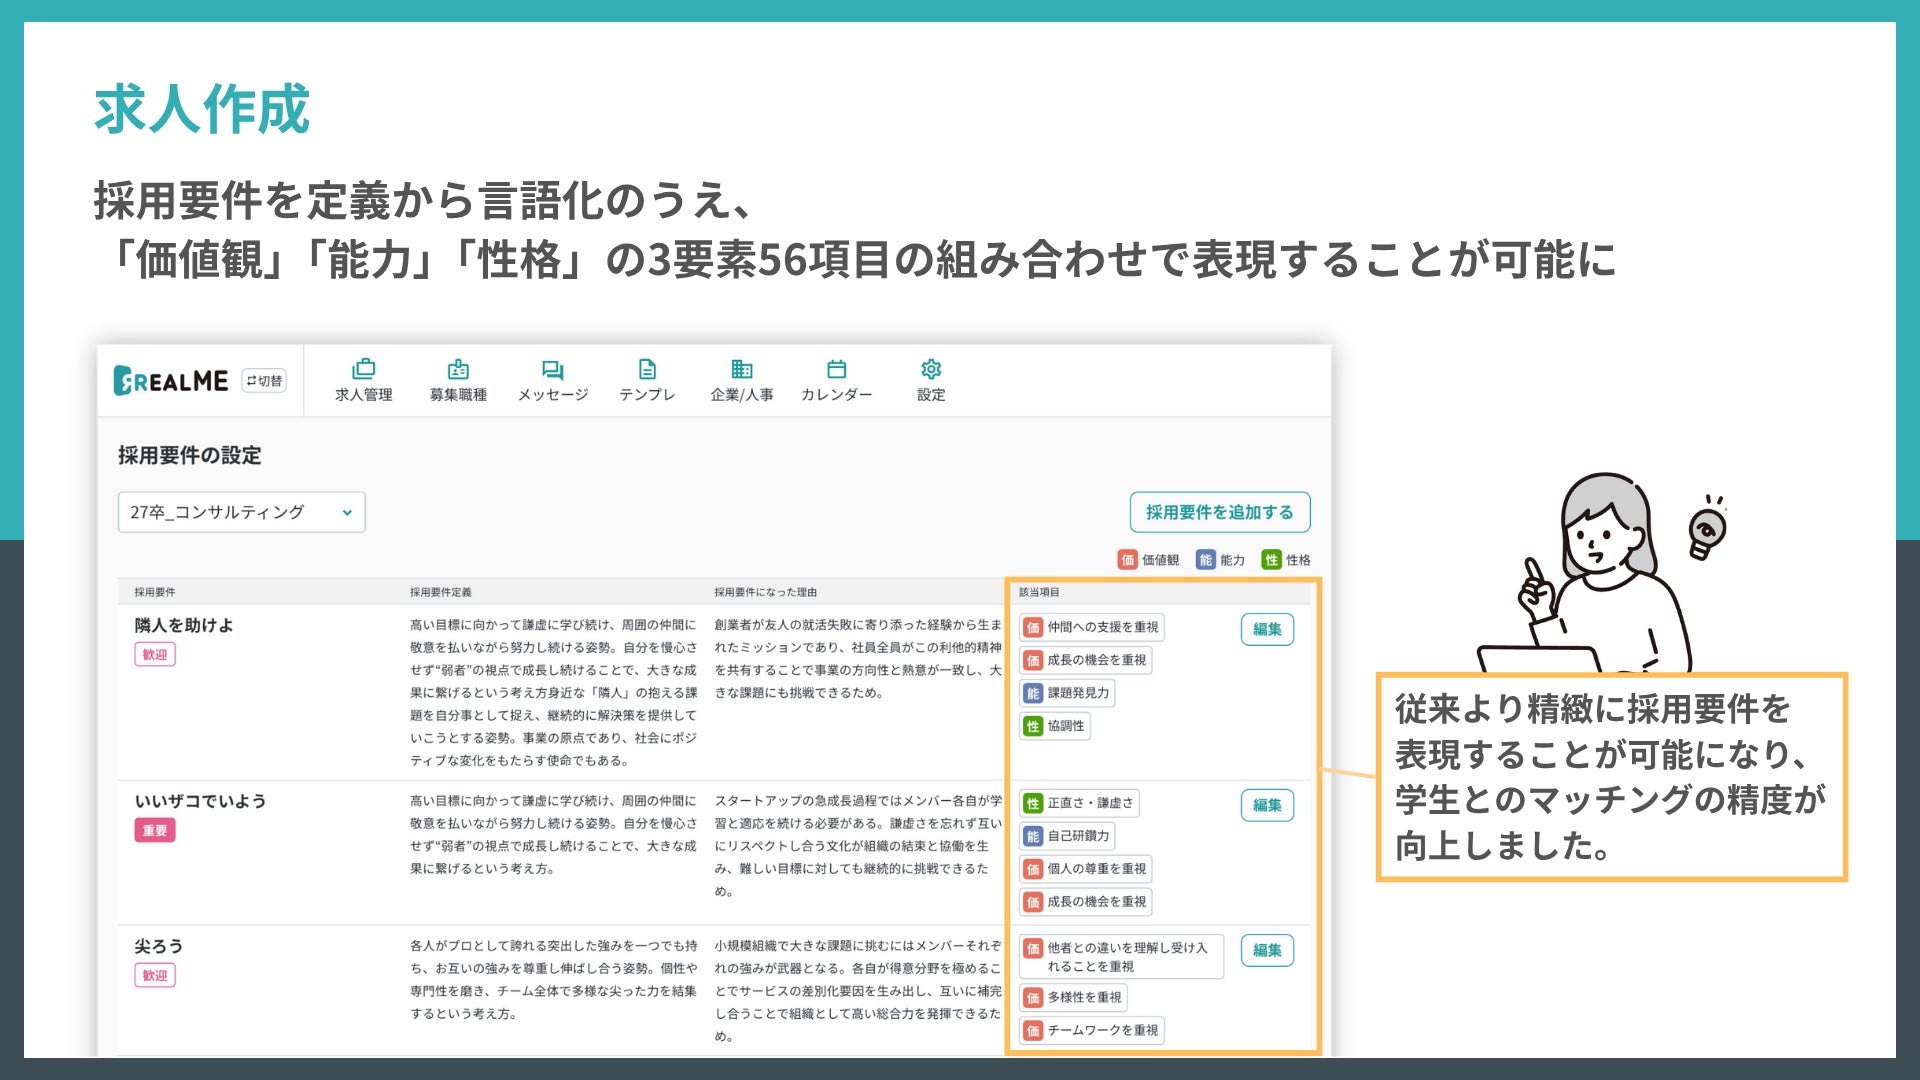Open the テンプレ document icon
1920x1080 pixels.
point(647,369)
